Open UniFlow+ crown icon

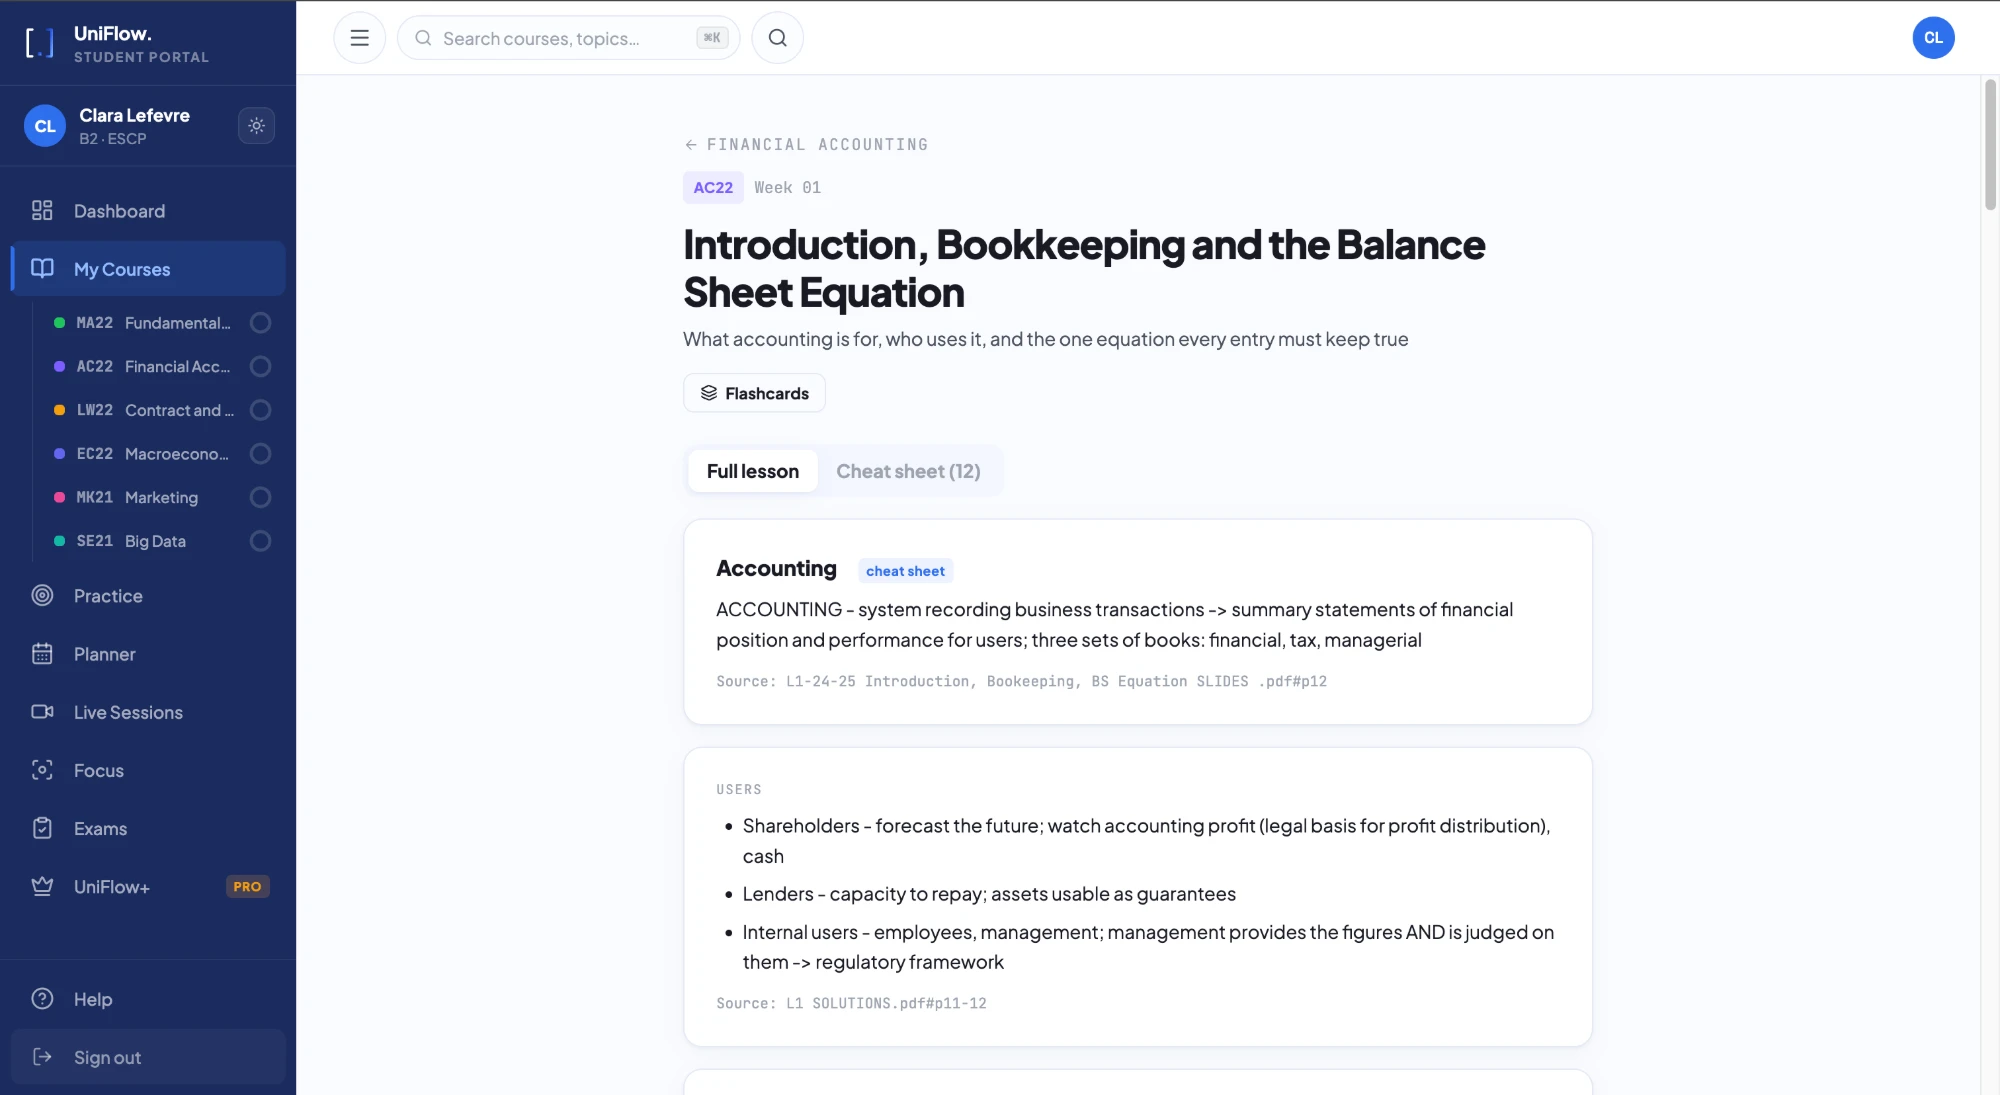[42, 887]
